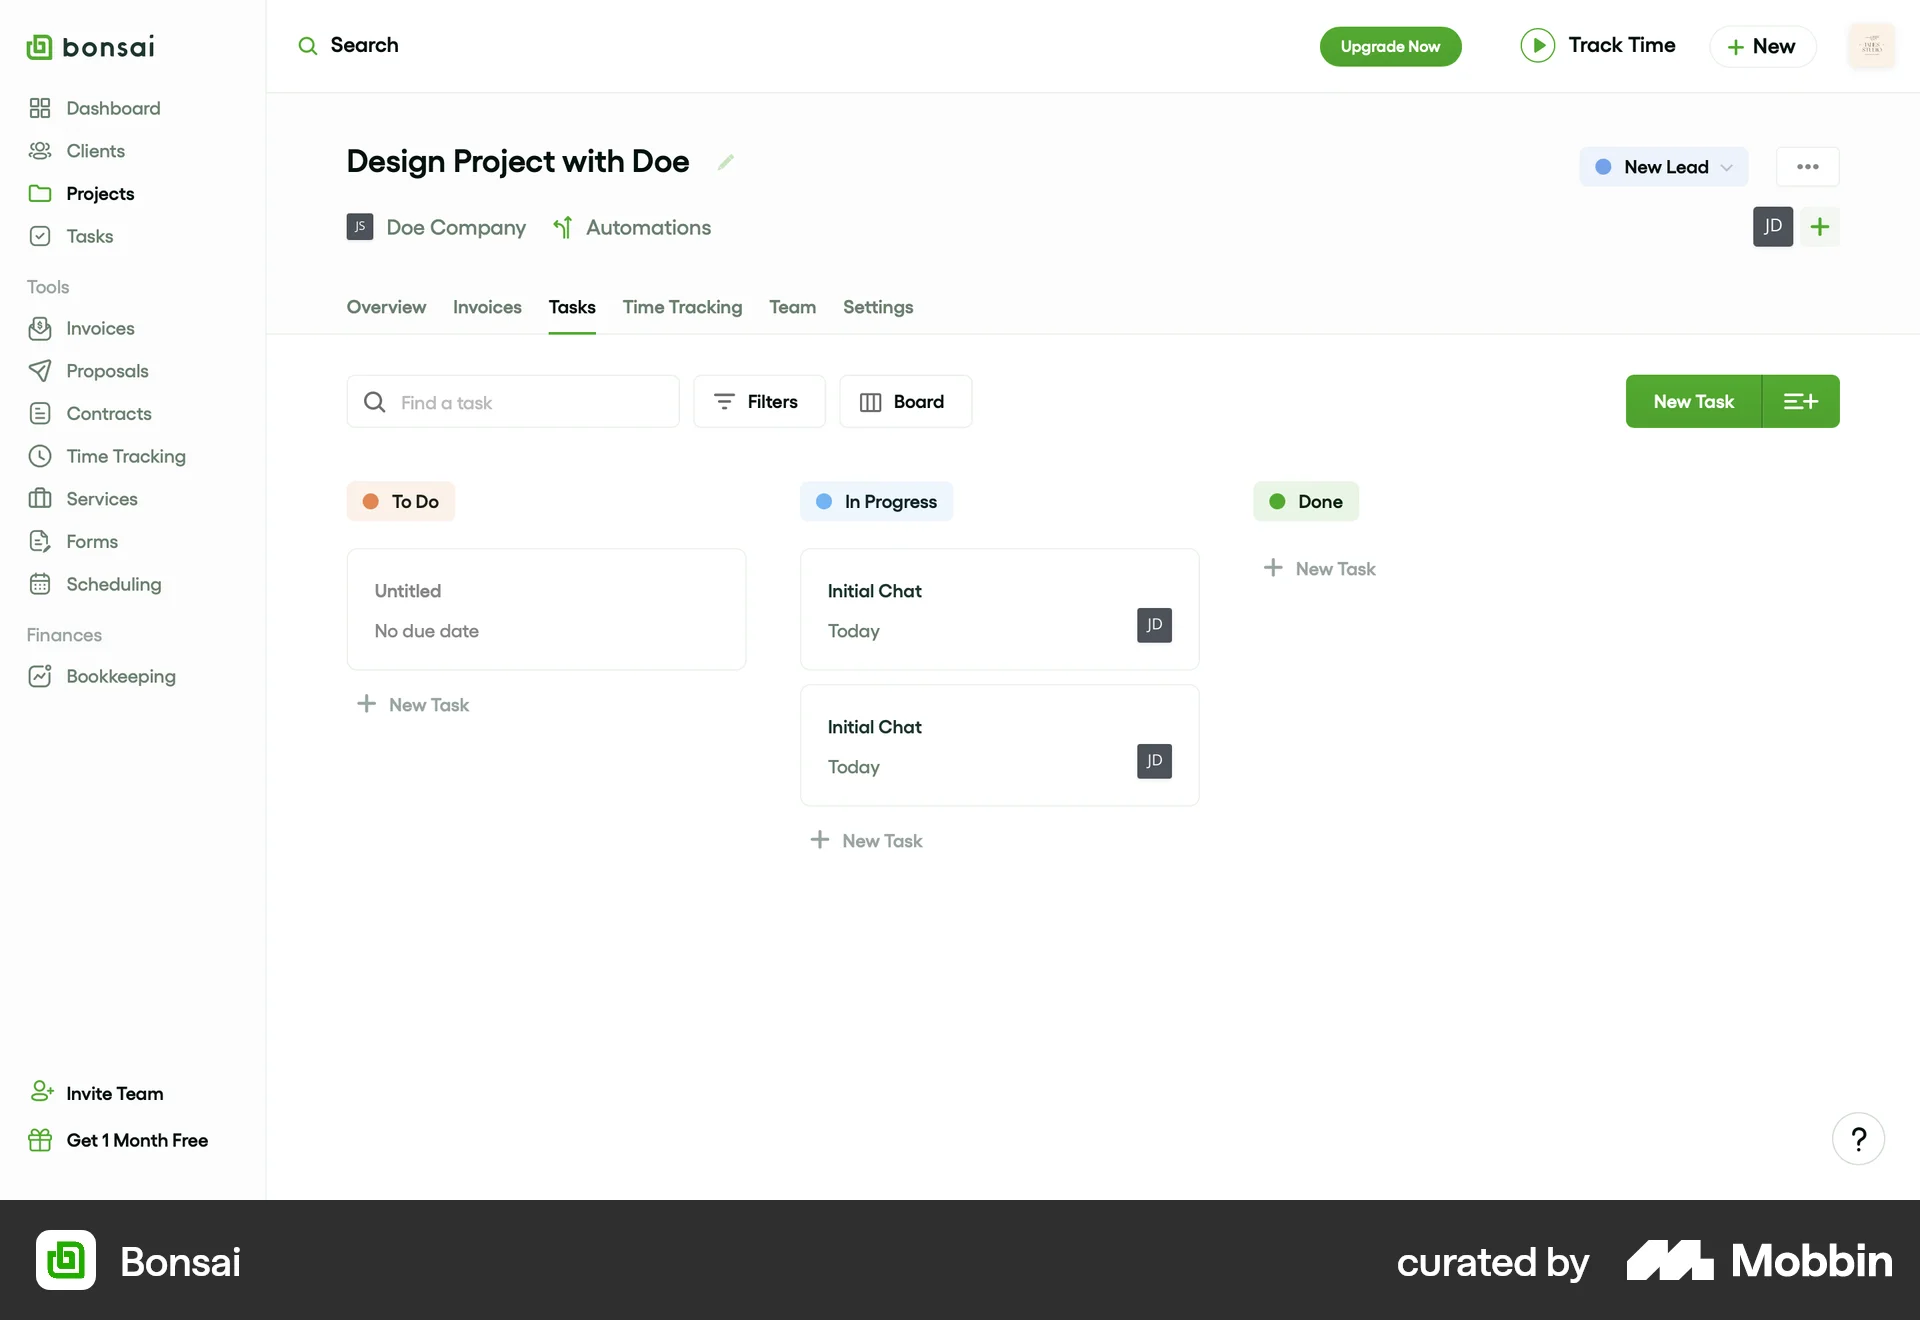
Task: Open the Team tab of the project
Action: [x=792, y=307]
